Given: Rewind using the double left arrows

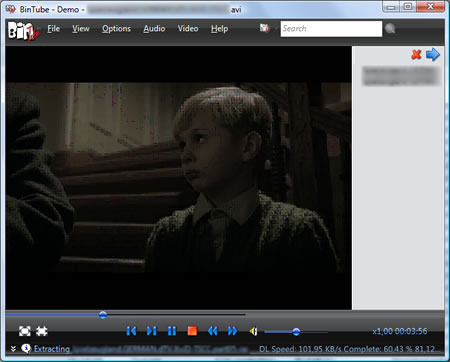Looking at the screenshot, I should click(x=212, y=331).
